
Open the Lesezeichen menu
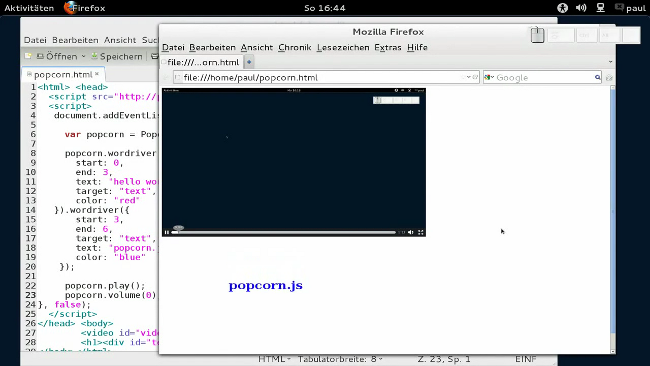(x=343, y=48)
